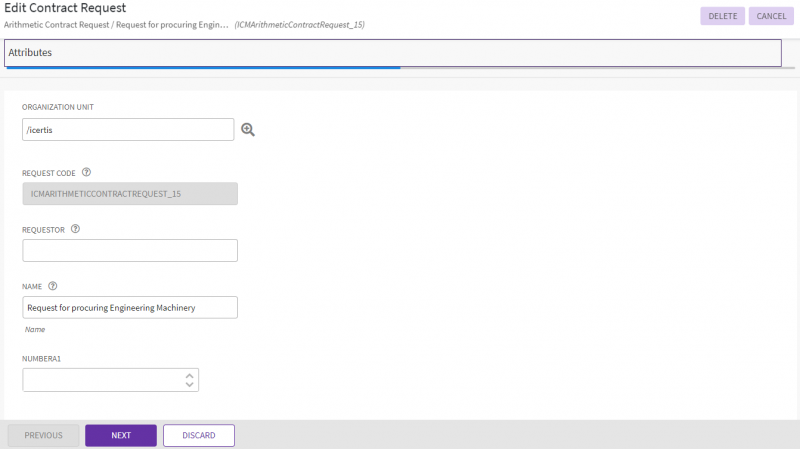Screen dimensions: 800x449
Task: Go back with the PREVIOUS button
Action: click(x=43, y=435)
